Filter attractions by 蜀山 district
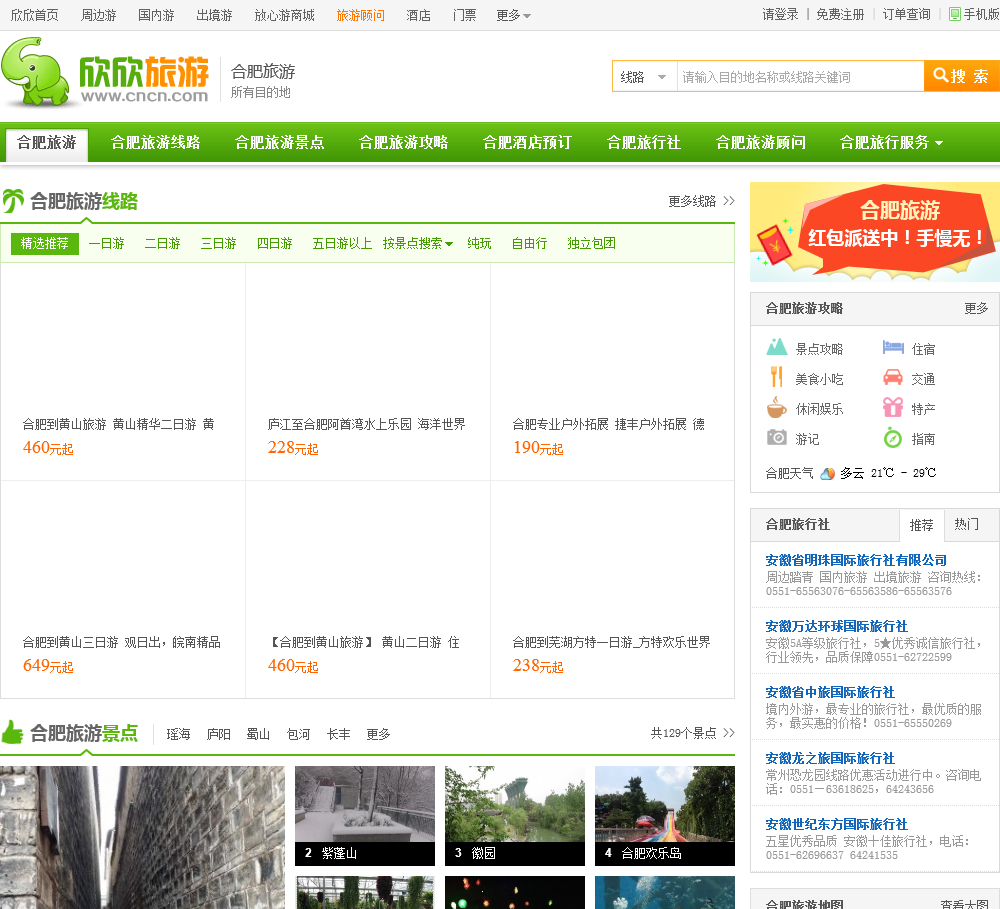The width and height of the screenshot is (1000, 909). pos(258,734)
